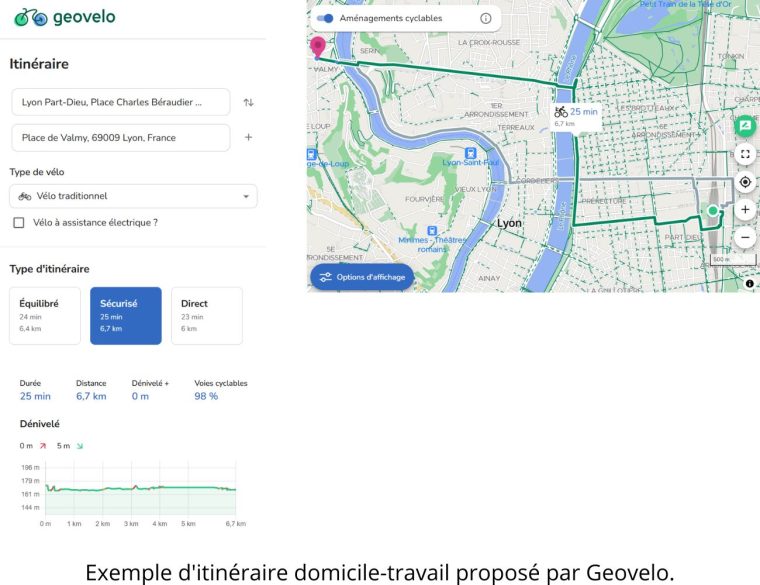Click the 500 m map scale bar
Screen dimensions: 760x585
tap(732, 260)
